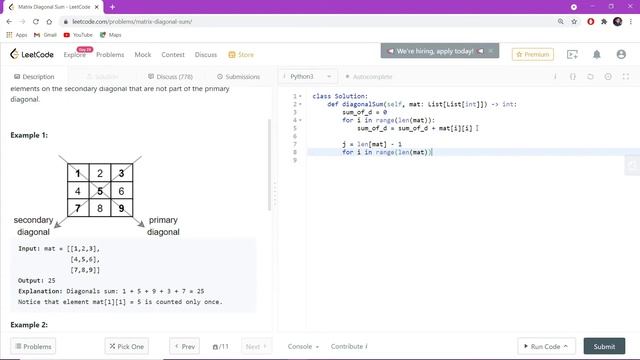Open the LeetCode account avatar menu

621,54
